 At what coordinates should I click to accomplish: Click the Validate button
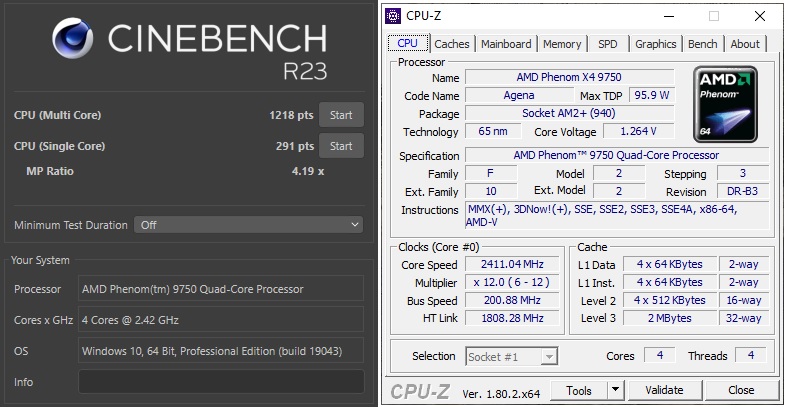coord(664,390)
